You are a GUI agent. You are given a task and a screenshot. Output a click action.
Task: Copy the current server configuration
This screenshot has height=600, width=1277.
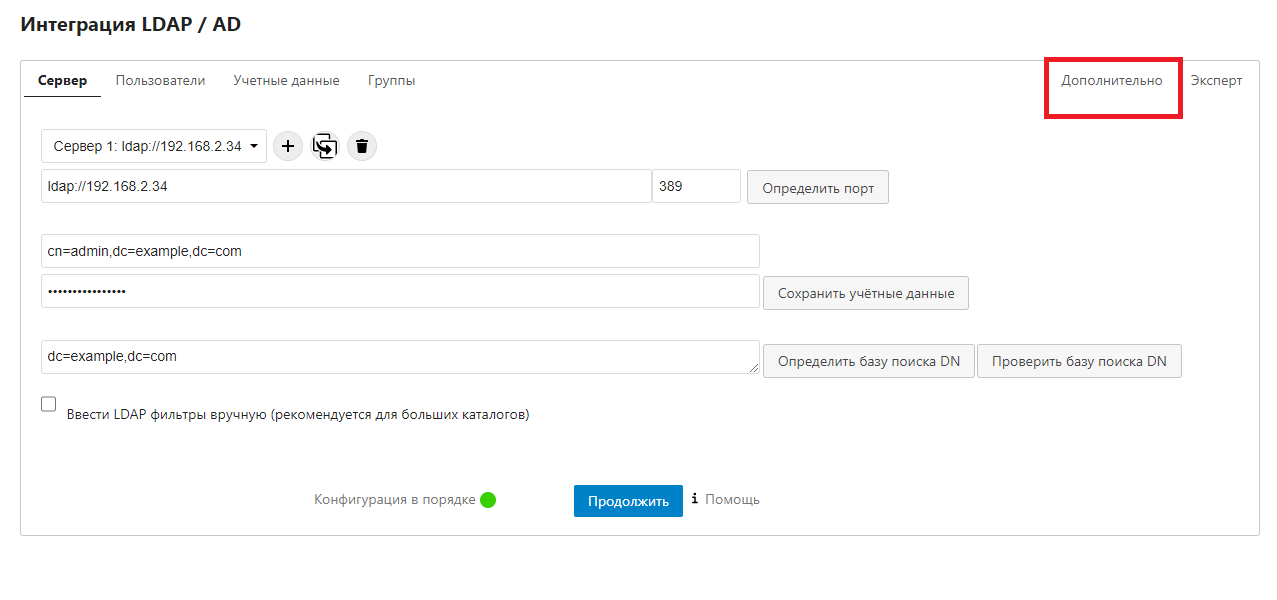pyautogui.click(x=325, y=146)
